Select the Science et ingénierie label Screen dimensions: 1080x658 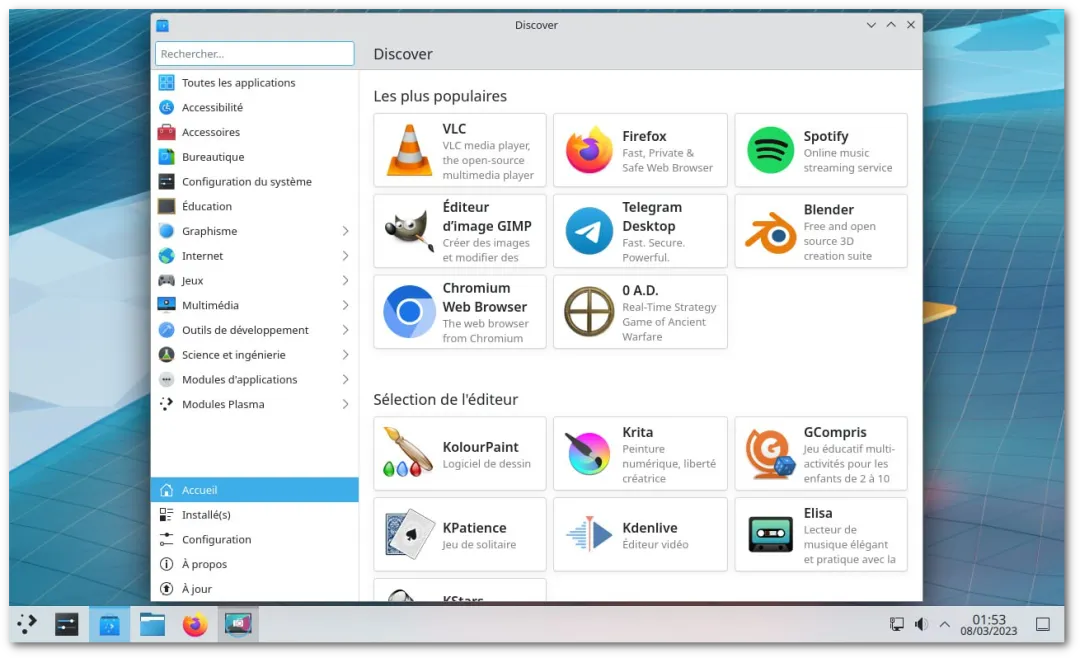tap(233, 356)
